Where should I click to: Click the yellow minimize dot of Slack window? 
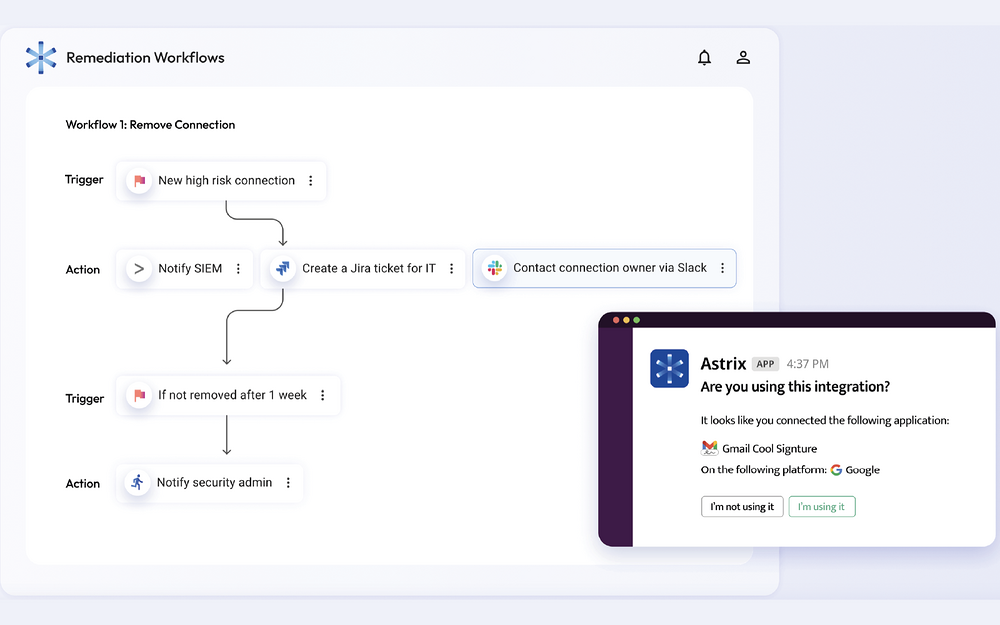tap(626, 320)
